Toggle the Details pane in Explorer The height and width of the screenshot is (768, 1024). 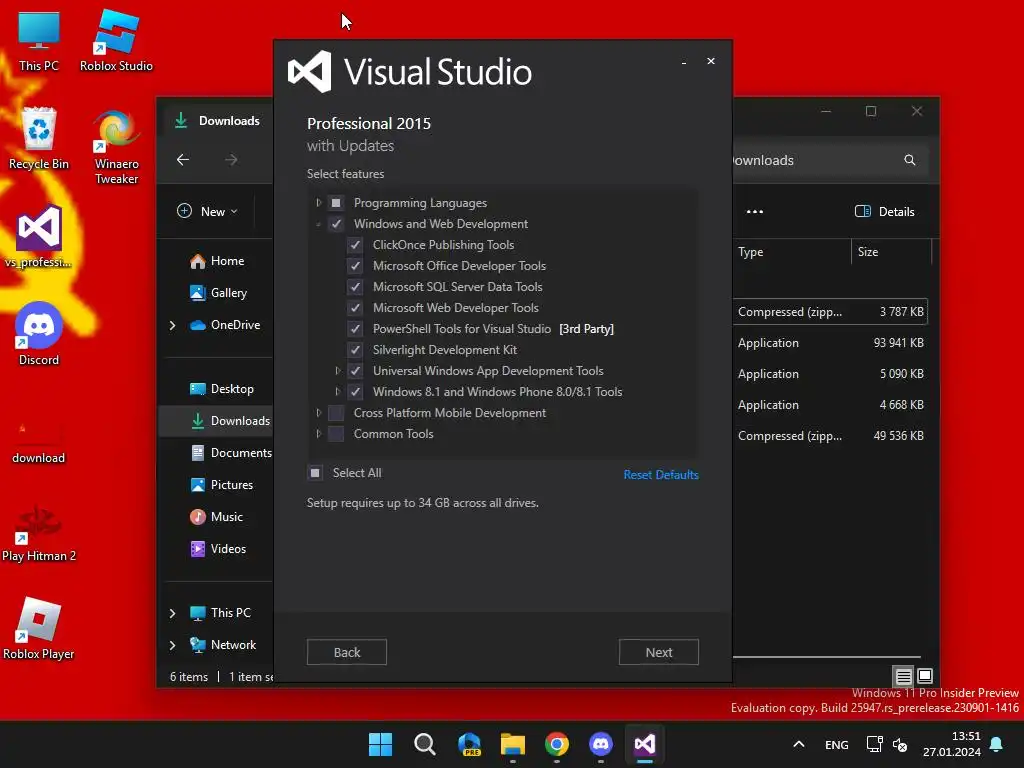point(884,212)
